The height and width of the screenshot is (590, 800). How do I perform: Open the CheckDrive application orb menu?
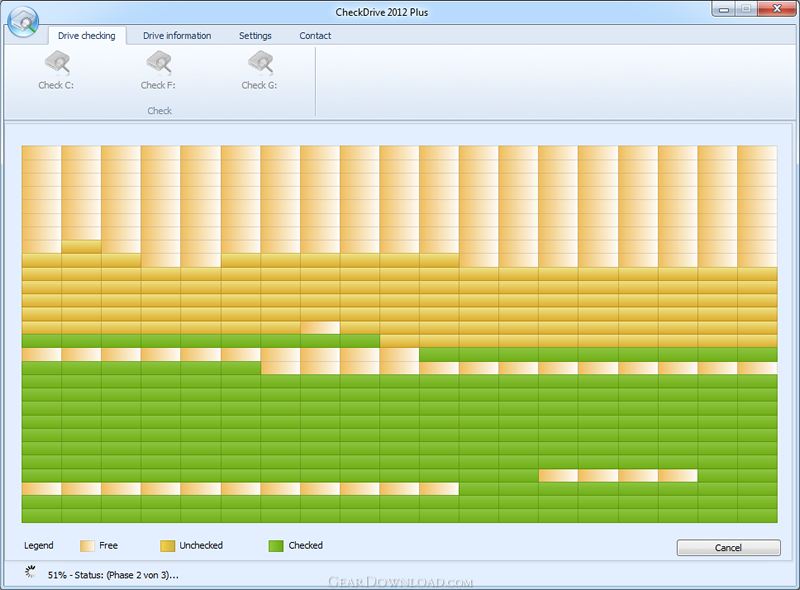pos(23,21)
